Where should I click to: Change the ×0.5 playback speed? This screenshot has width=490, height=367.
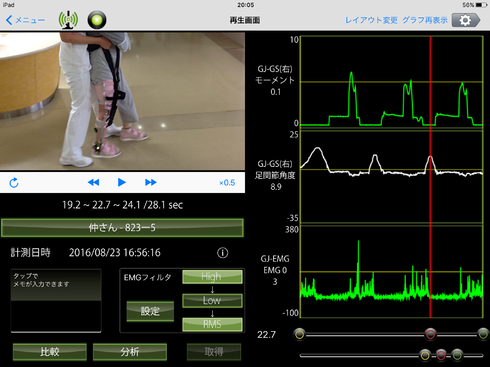pos(227,183)
